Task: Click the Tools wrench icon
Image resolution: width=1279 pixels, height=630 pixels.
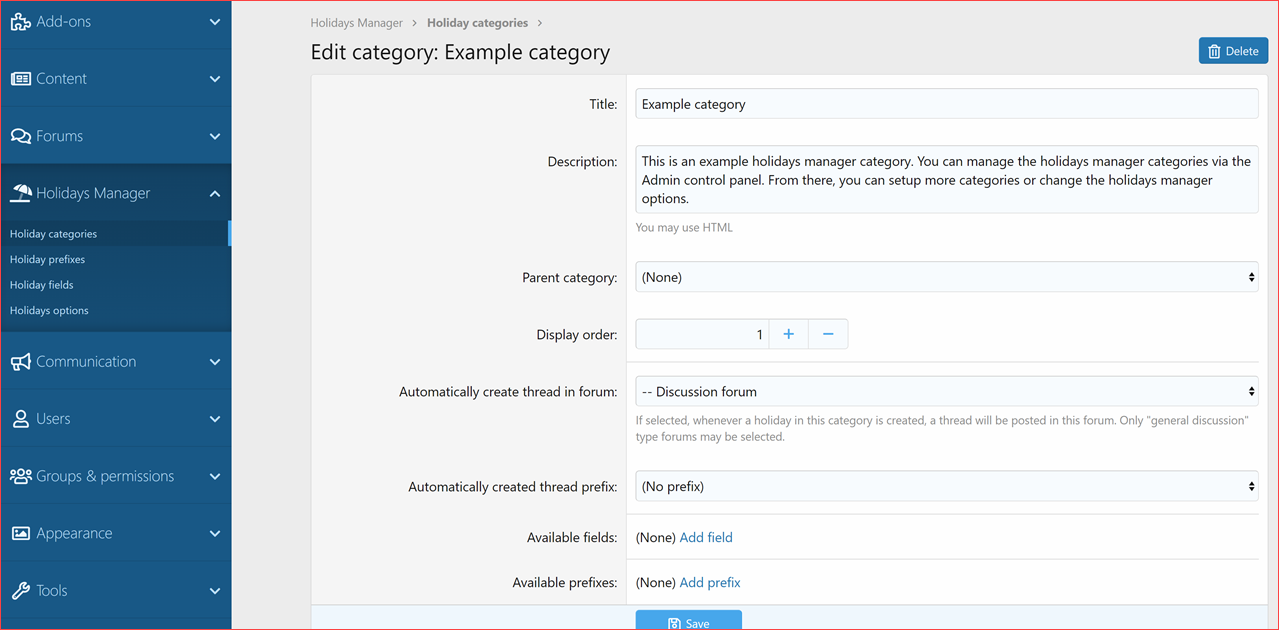Action: (20, 591)
